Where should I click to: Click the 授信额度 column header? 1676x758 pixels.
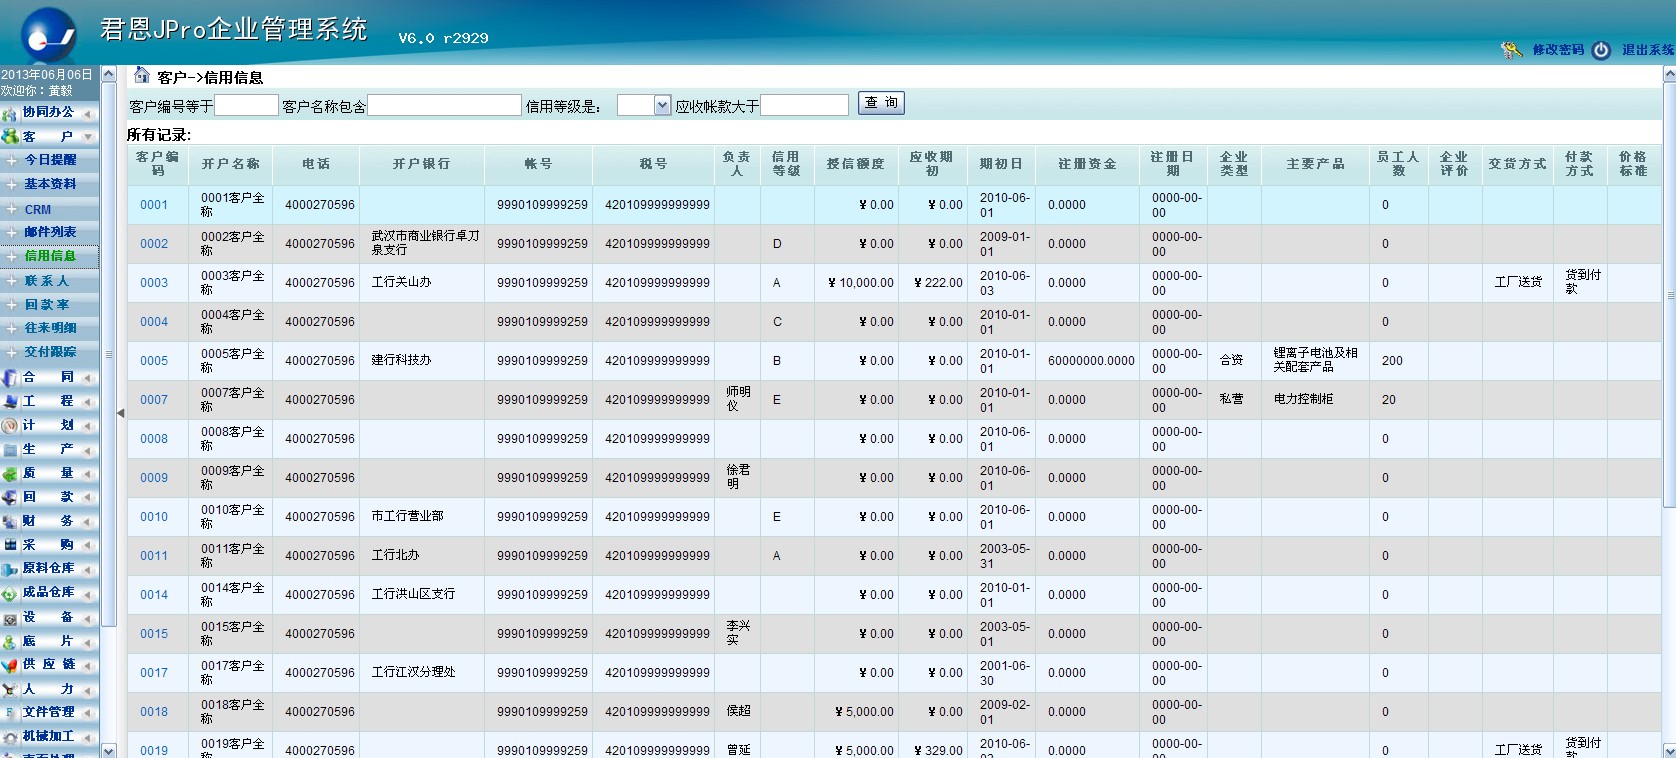pyautogui.click(x=856, y=164)
